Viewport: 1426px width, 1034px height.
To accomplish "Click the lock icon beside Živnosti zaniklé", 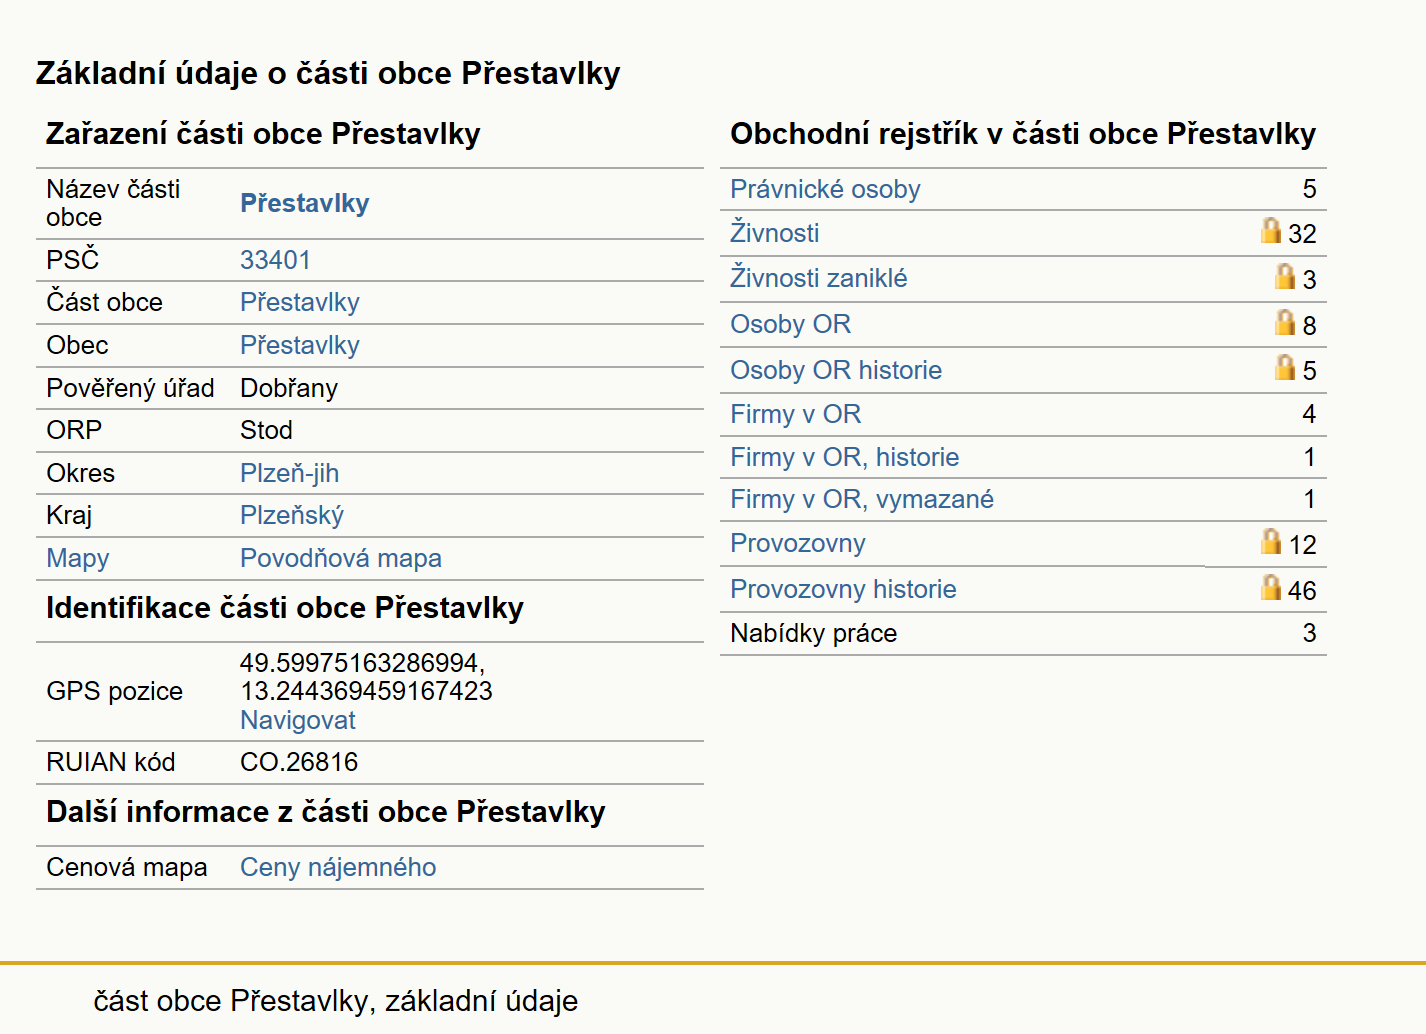I will [x=1284, y=275].
